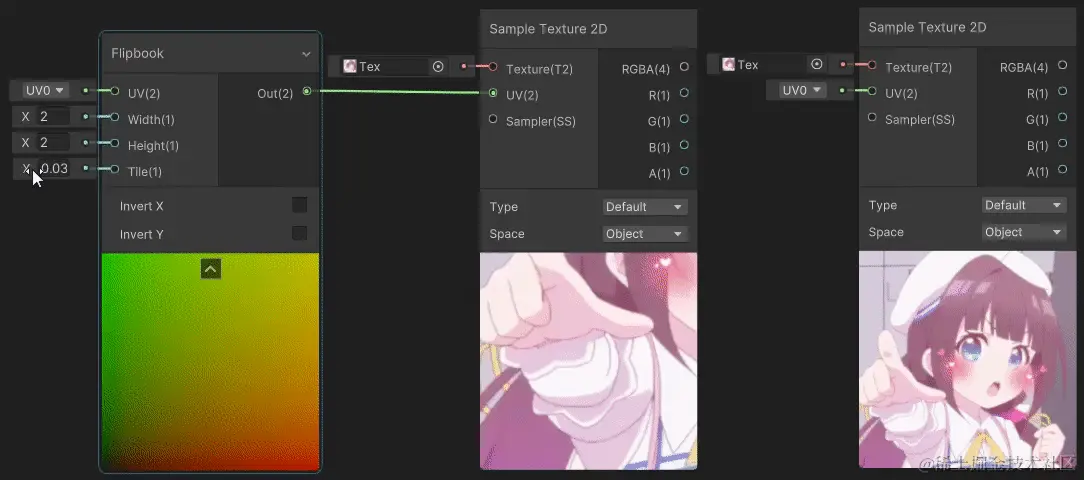Click the Flipbook Tile(1) input port
This screenshot has width=1084, height=480.
click(x=115, y=169)
